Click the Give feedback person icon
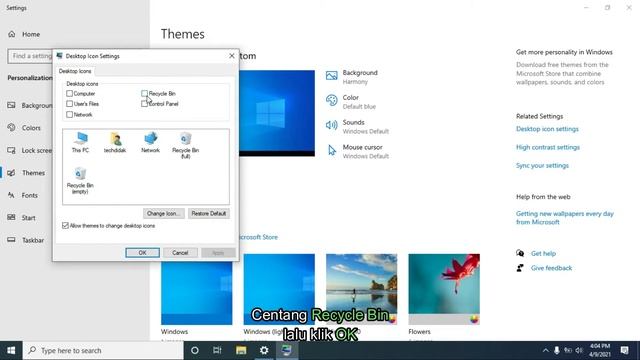 520,268
